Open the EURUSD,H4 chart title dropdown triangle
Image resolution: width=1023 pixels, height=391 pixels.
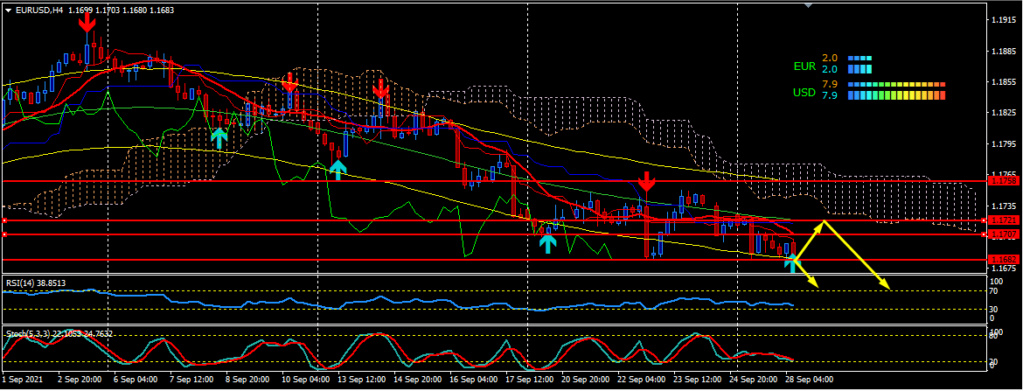8,10
